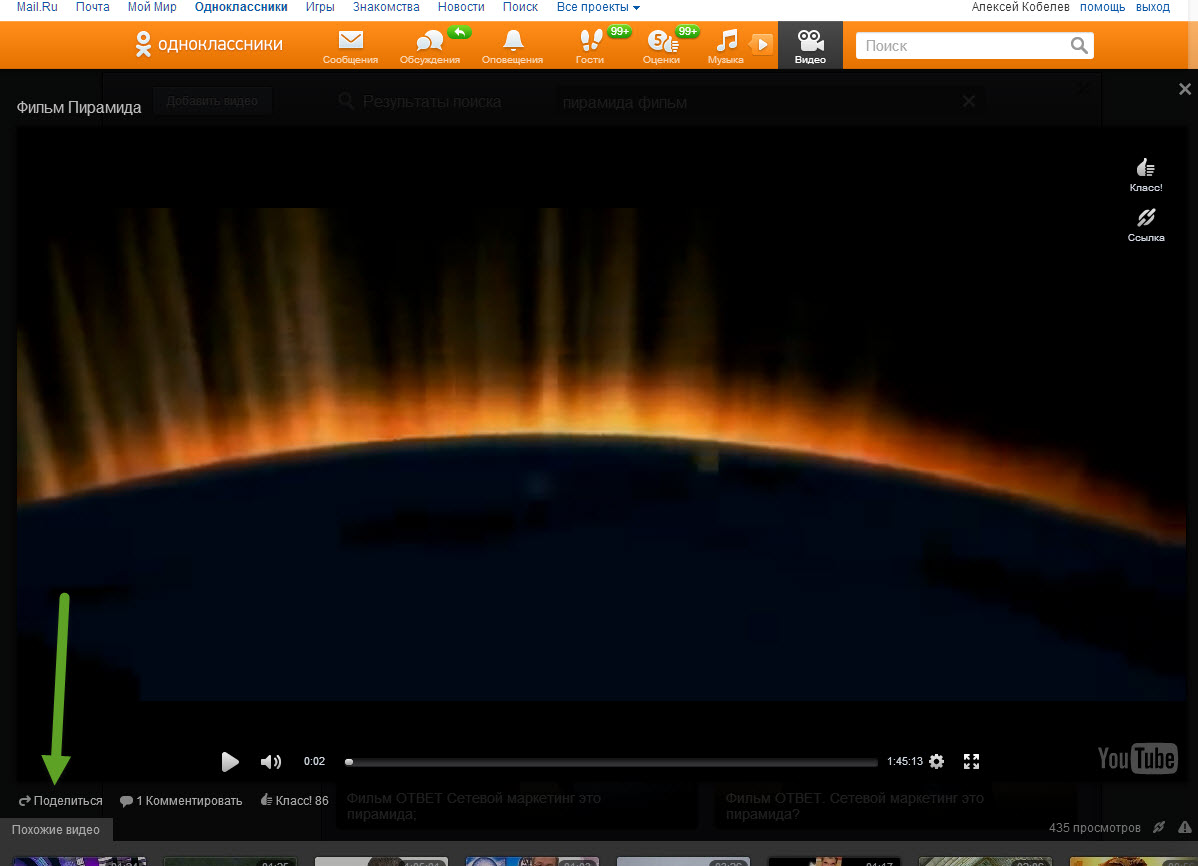Image resolution: width=1198 pixels, height=866 pixels.
Task: Click the link icon next to 435 просмотров
Action: pyautogui.click(x=1159, y=827)
